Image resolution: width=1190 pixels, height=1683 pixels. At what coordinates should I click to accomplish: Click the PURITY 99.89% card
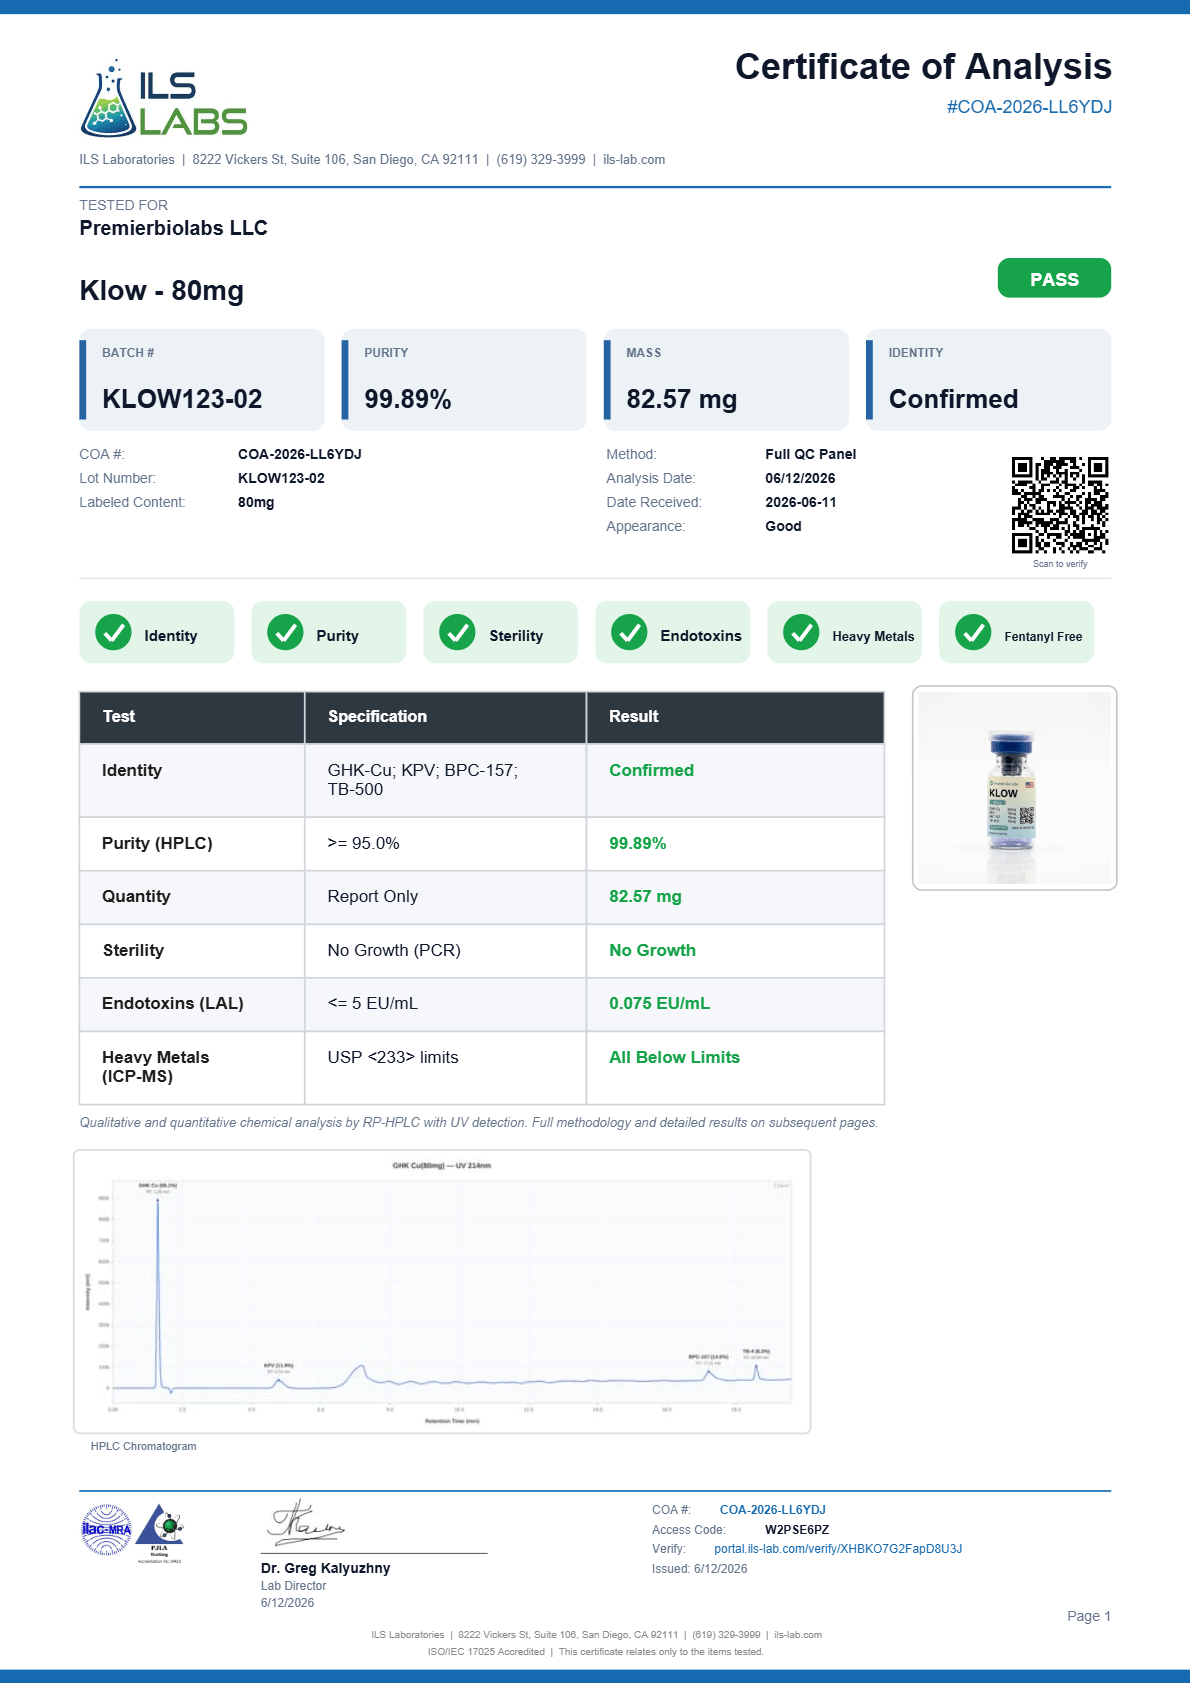coord(464,380)
